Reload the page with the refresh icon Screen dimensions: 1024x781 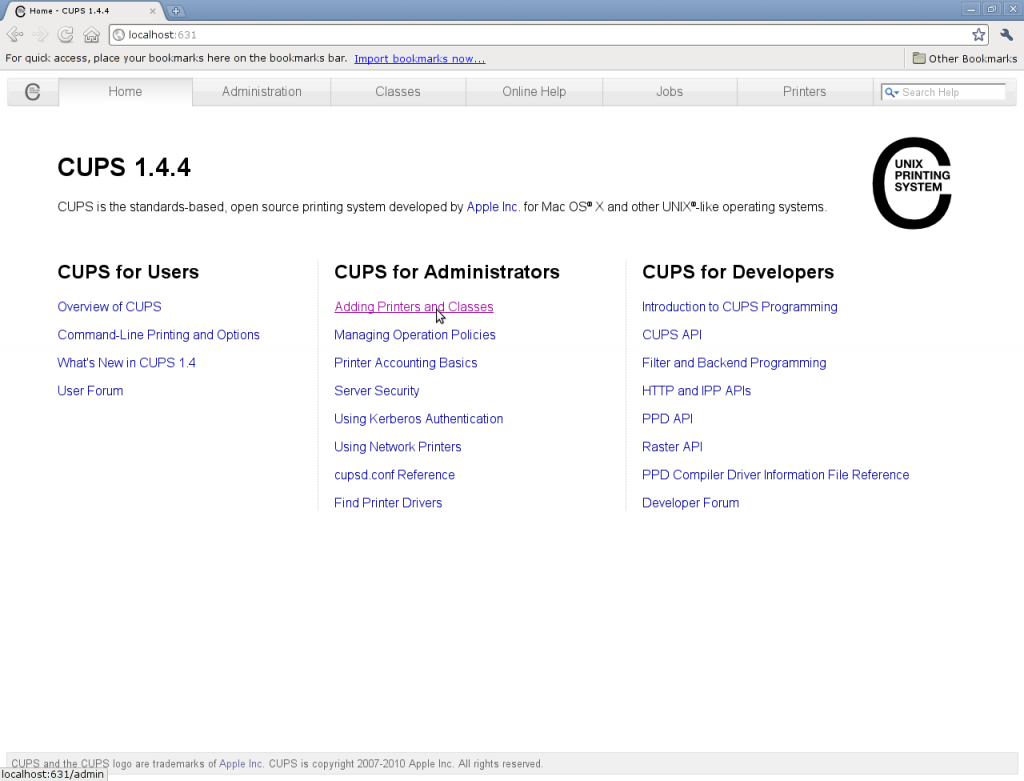[x=65, y=35]
